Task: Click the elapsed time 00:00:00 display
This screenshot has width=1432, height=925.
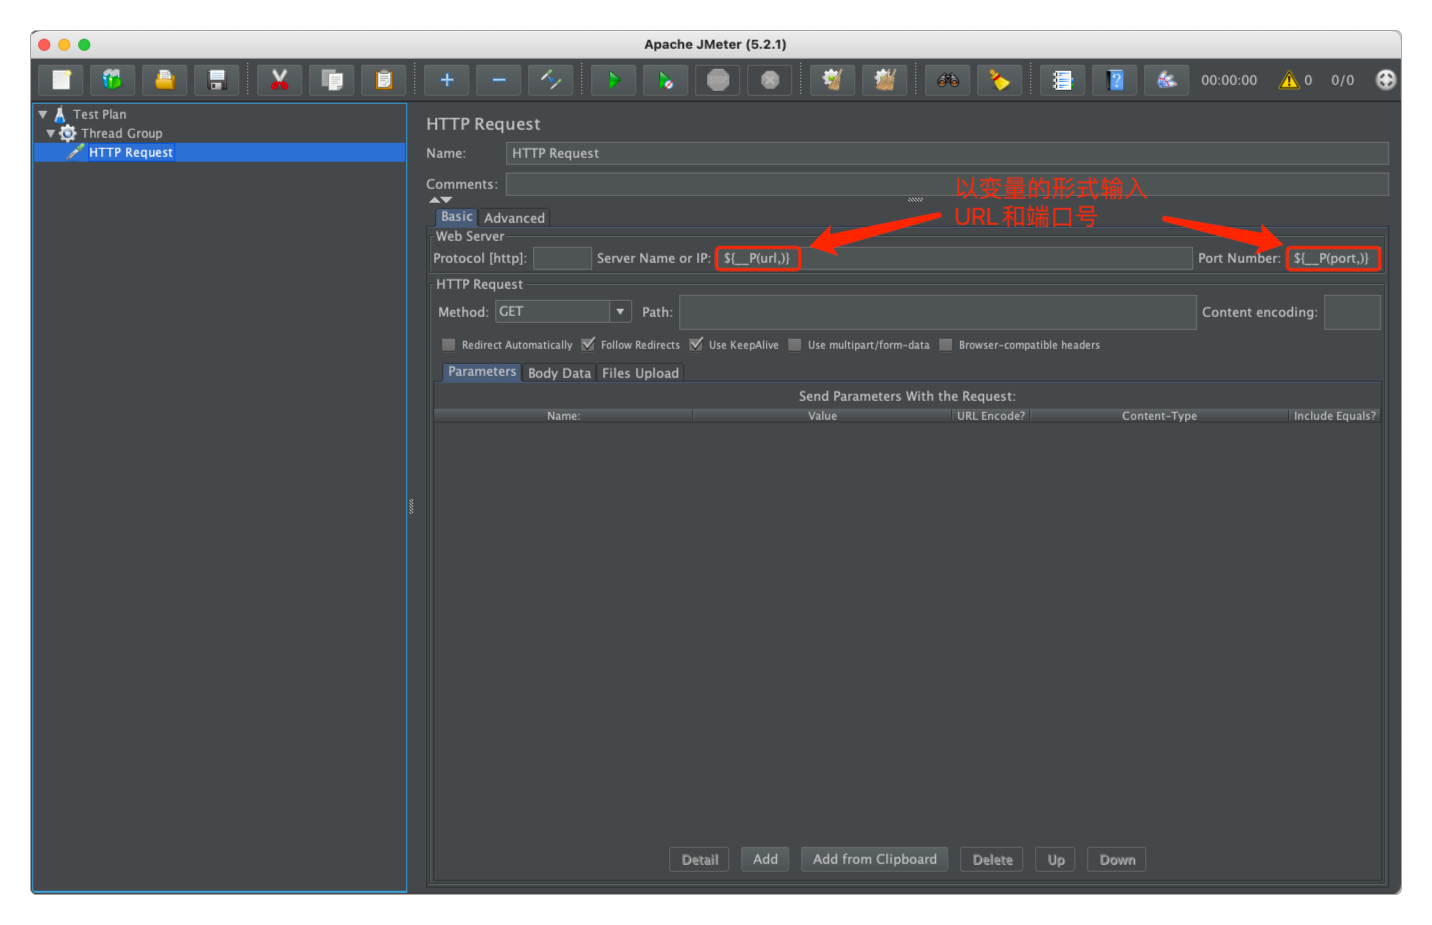Action: coord(1229,80)
